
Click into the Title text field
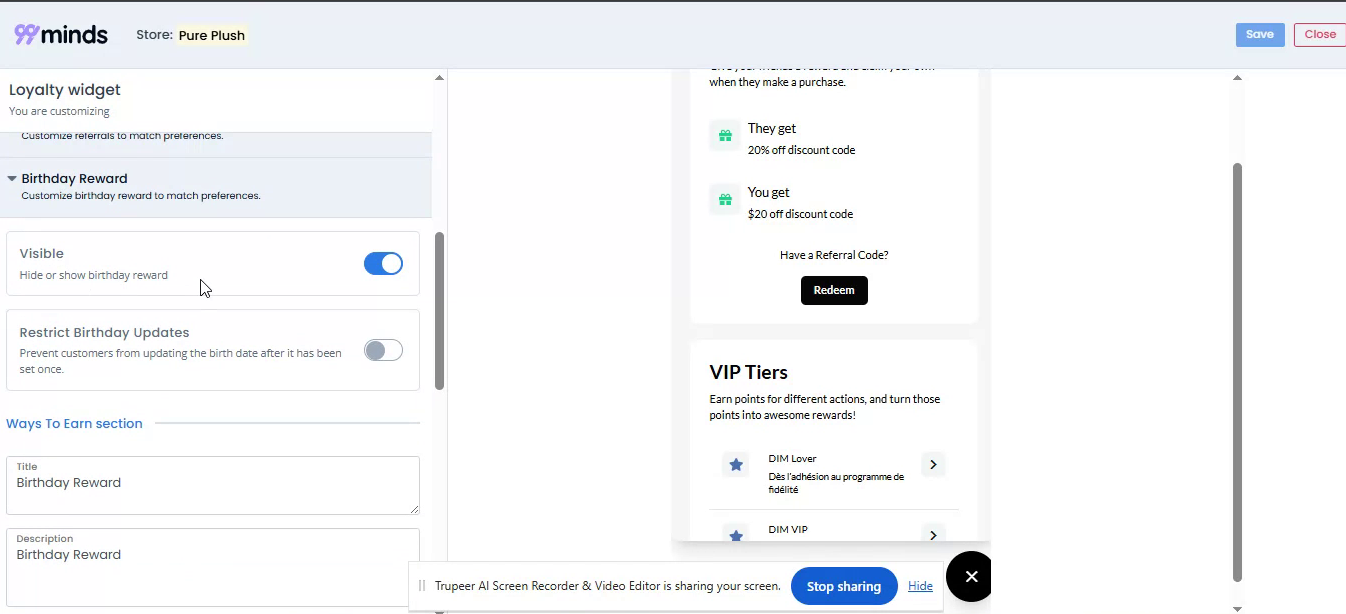(x=213, y=486)
